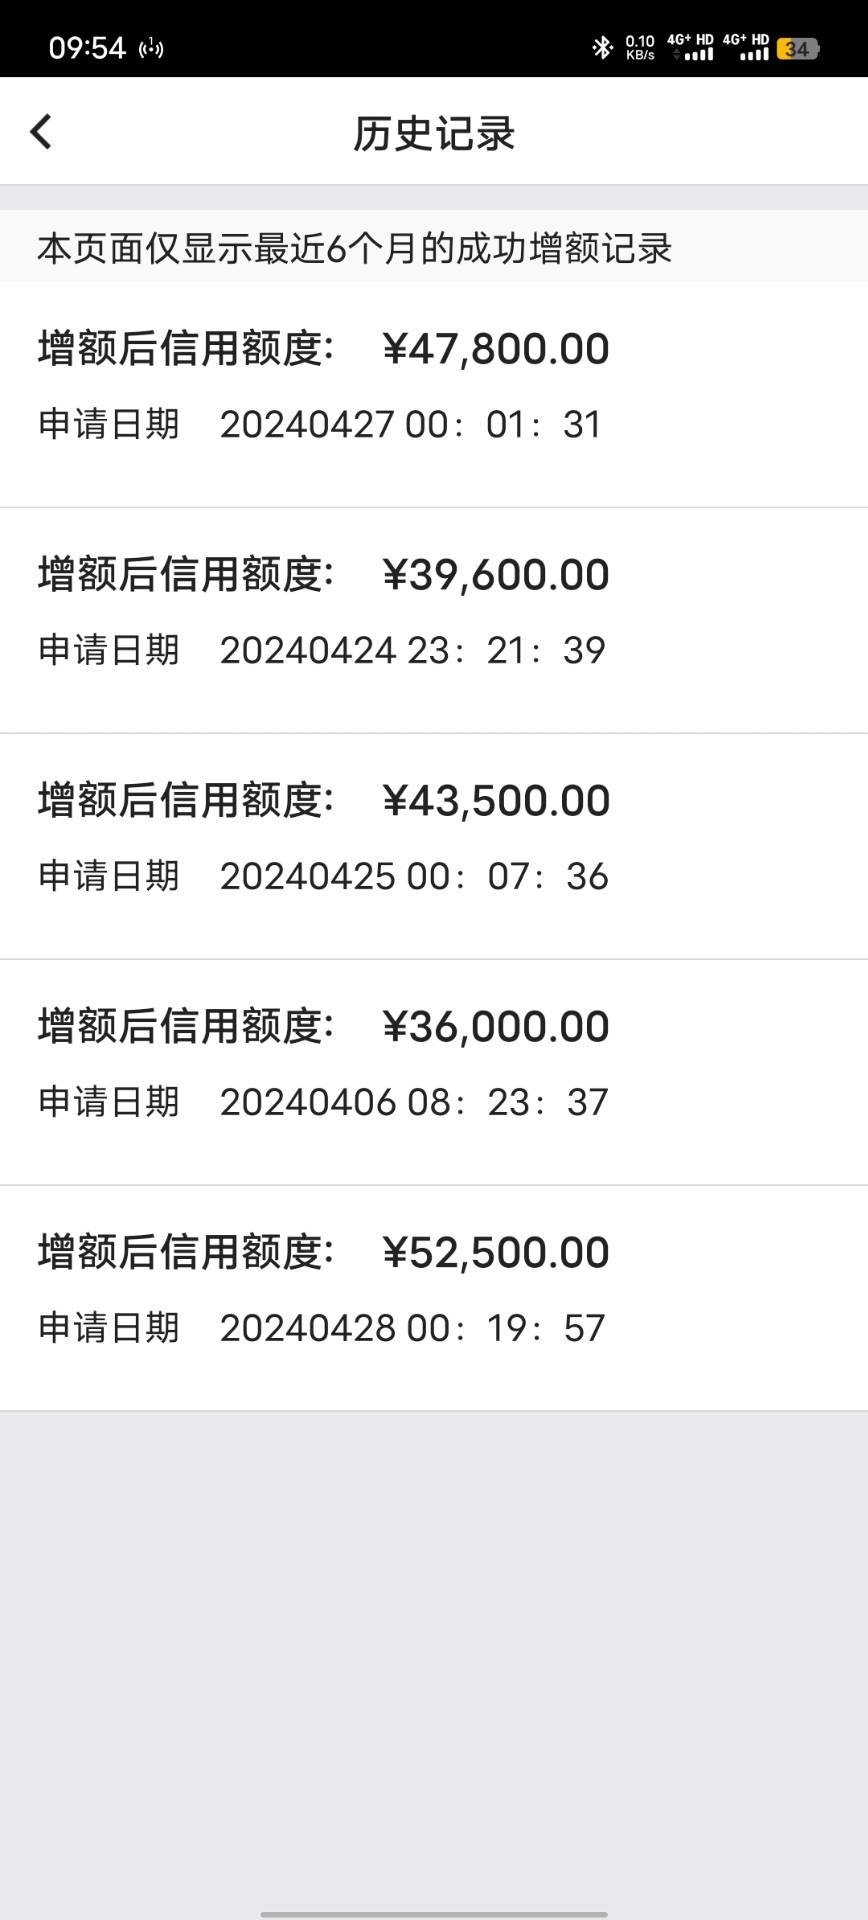Select the 20240406 08:23:37 application date
868x1920 pixels.
click(x=414, y=1102)
